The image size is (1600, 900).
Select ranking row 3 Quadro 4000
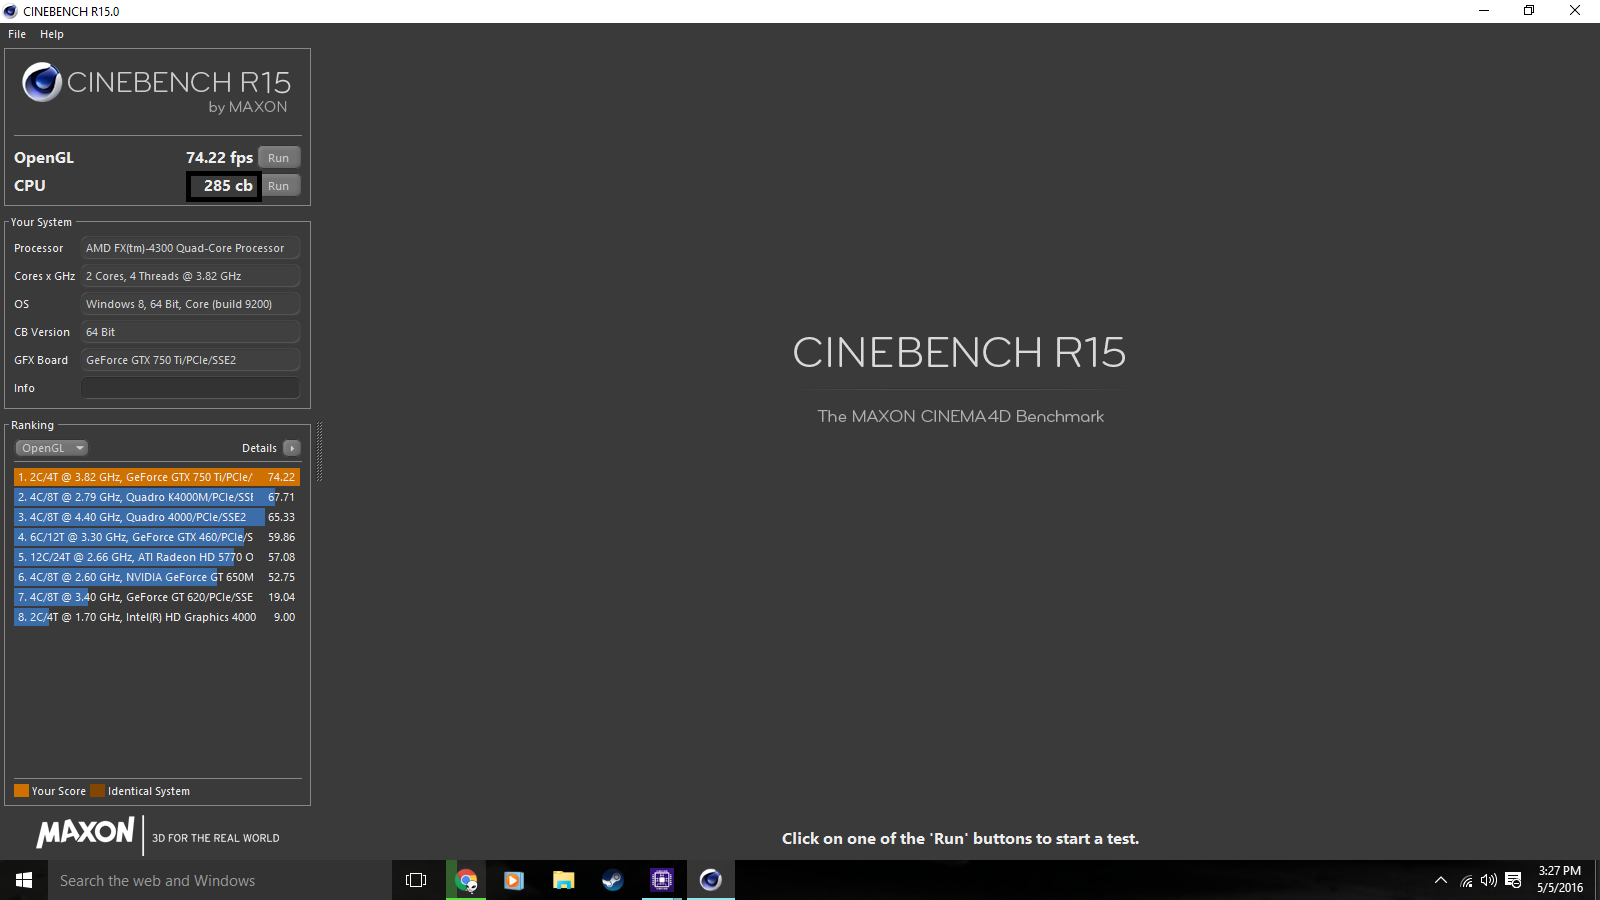click(157, 517)
